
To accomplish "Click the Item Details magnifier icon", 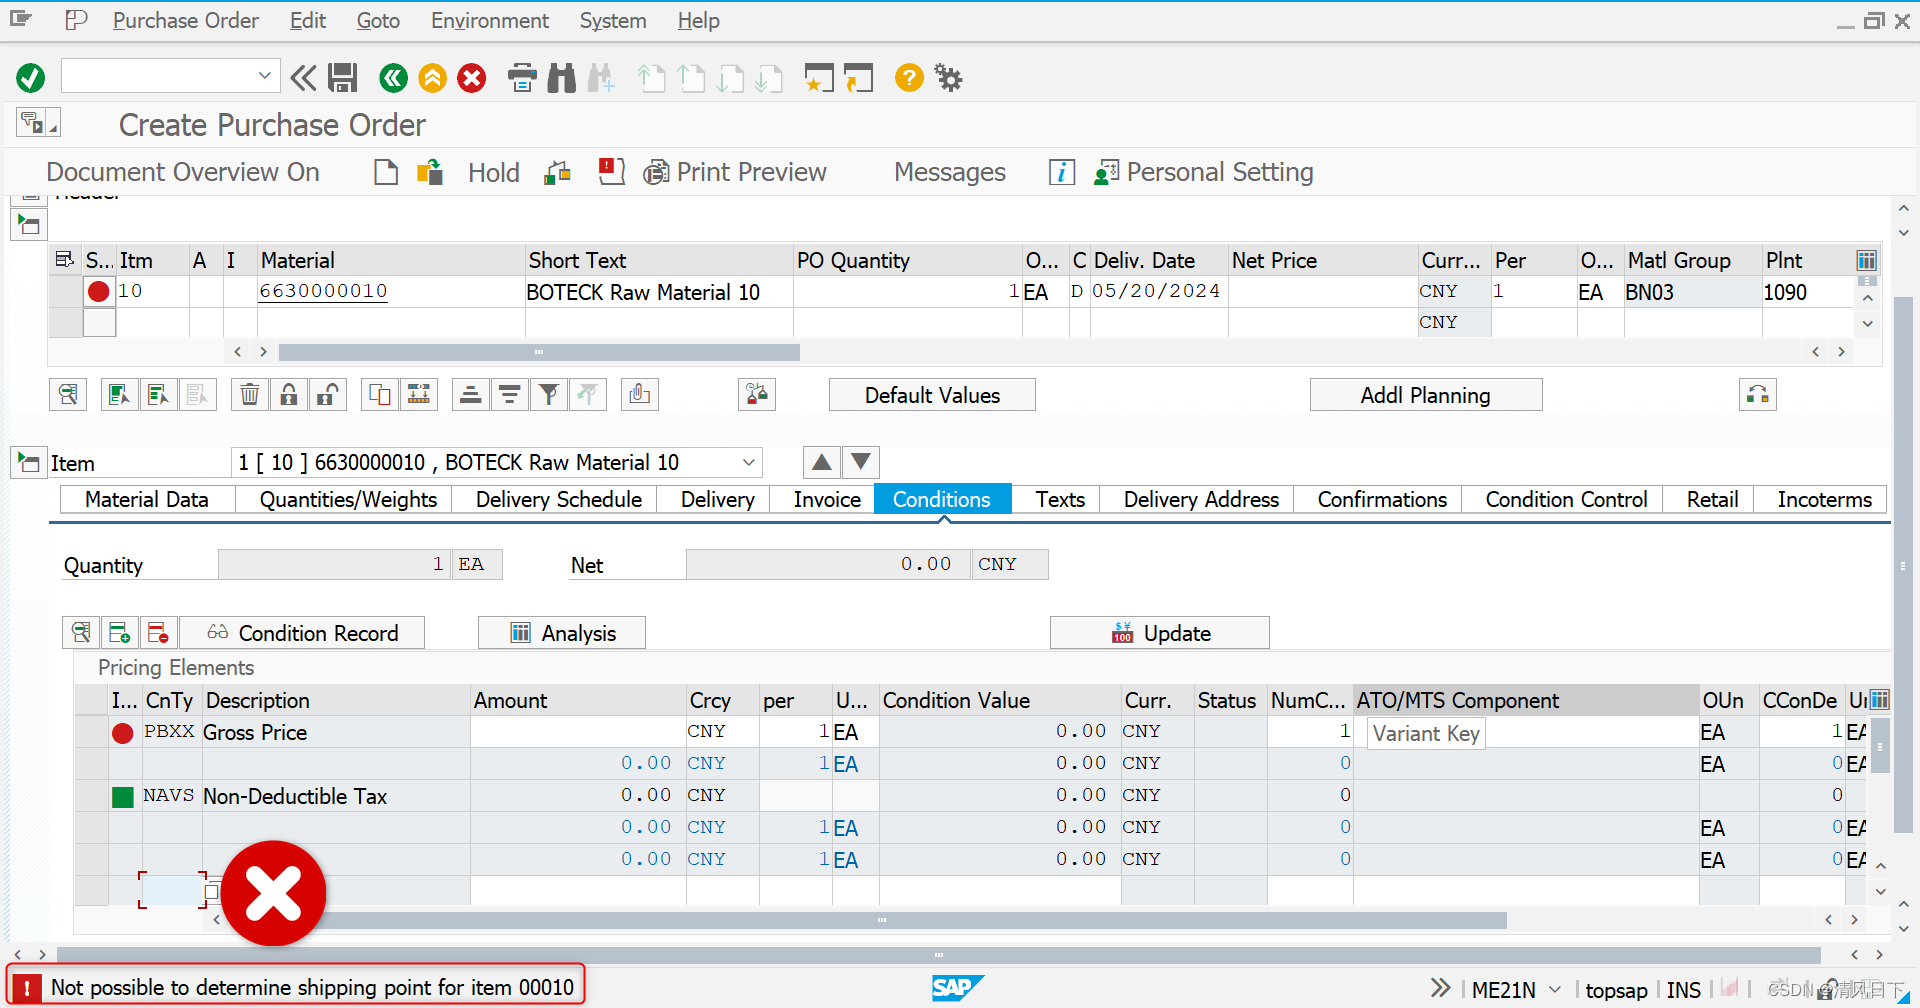I will pyautogui.click(x=68, y=395).
